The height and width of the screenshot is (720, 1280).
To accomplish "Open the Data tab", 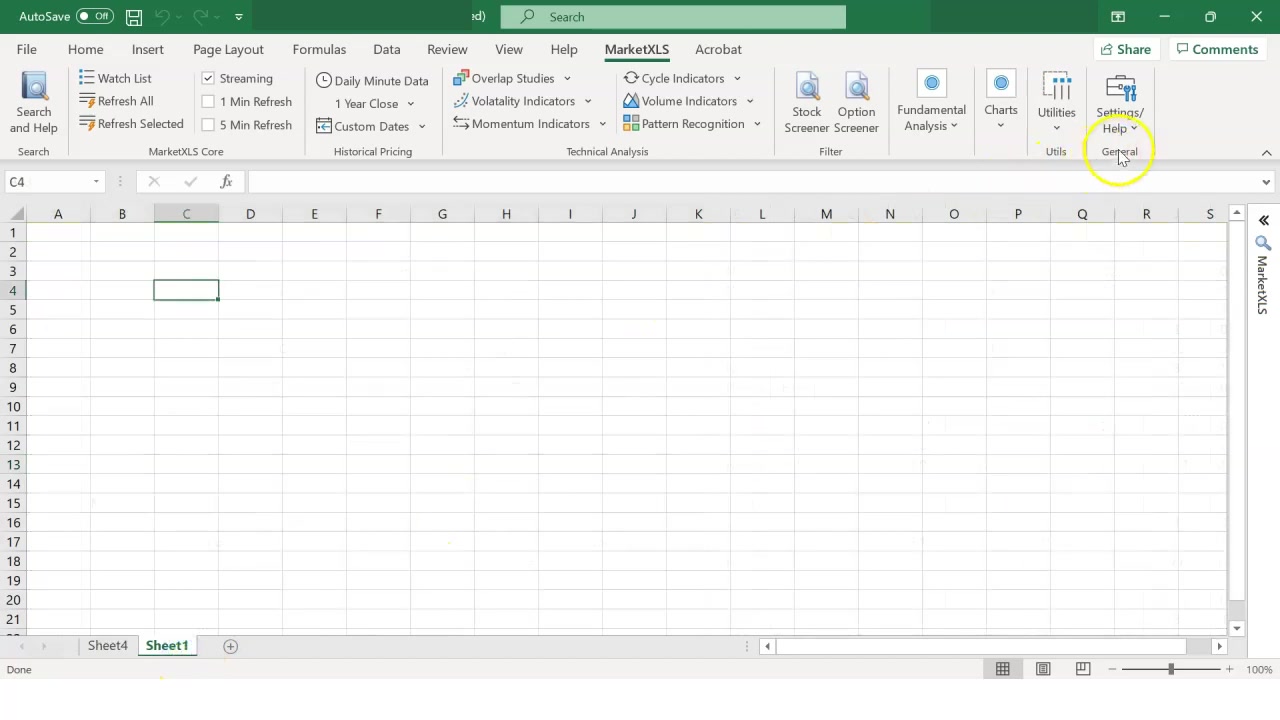I will coord(386,49).
